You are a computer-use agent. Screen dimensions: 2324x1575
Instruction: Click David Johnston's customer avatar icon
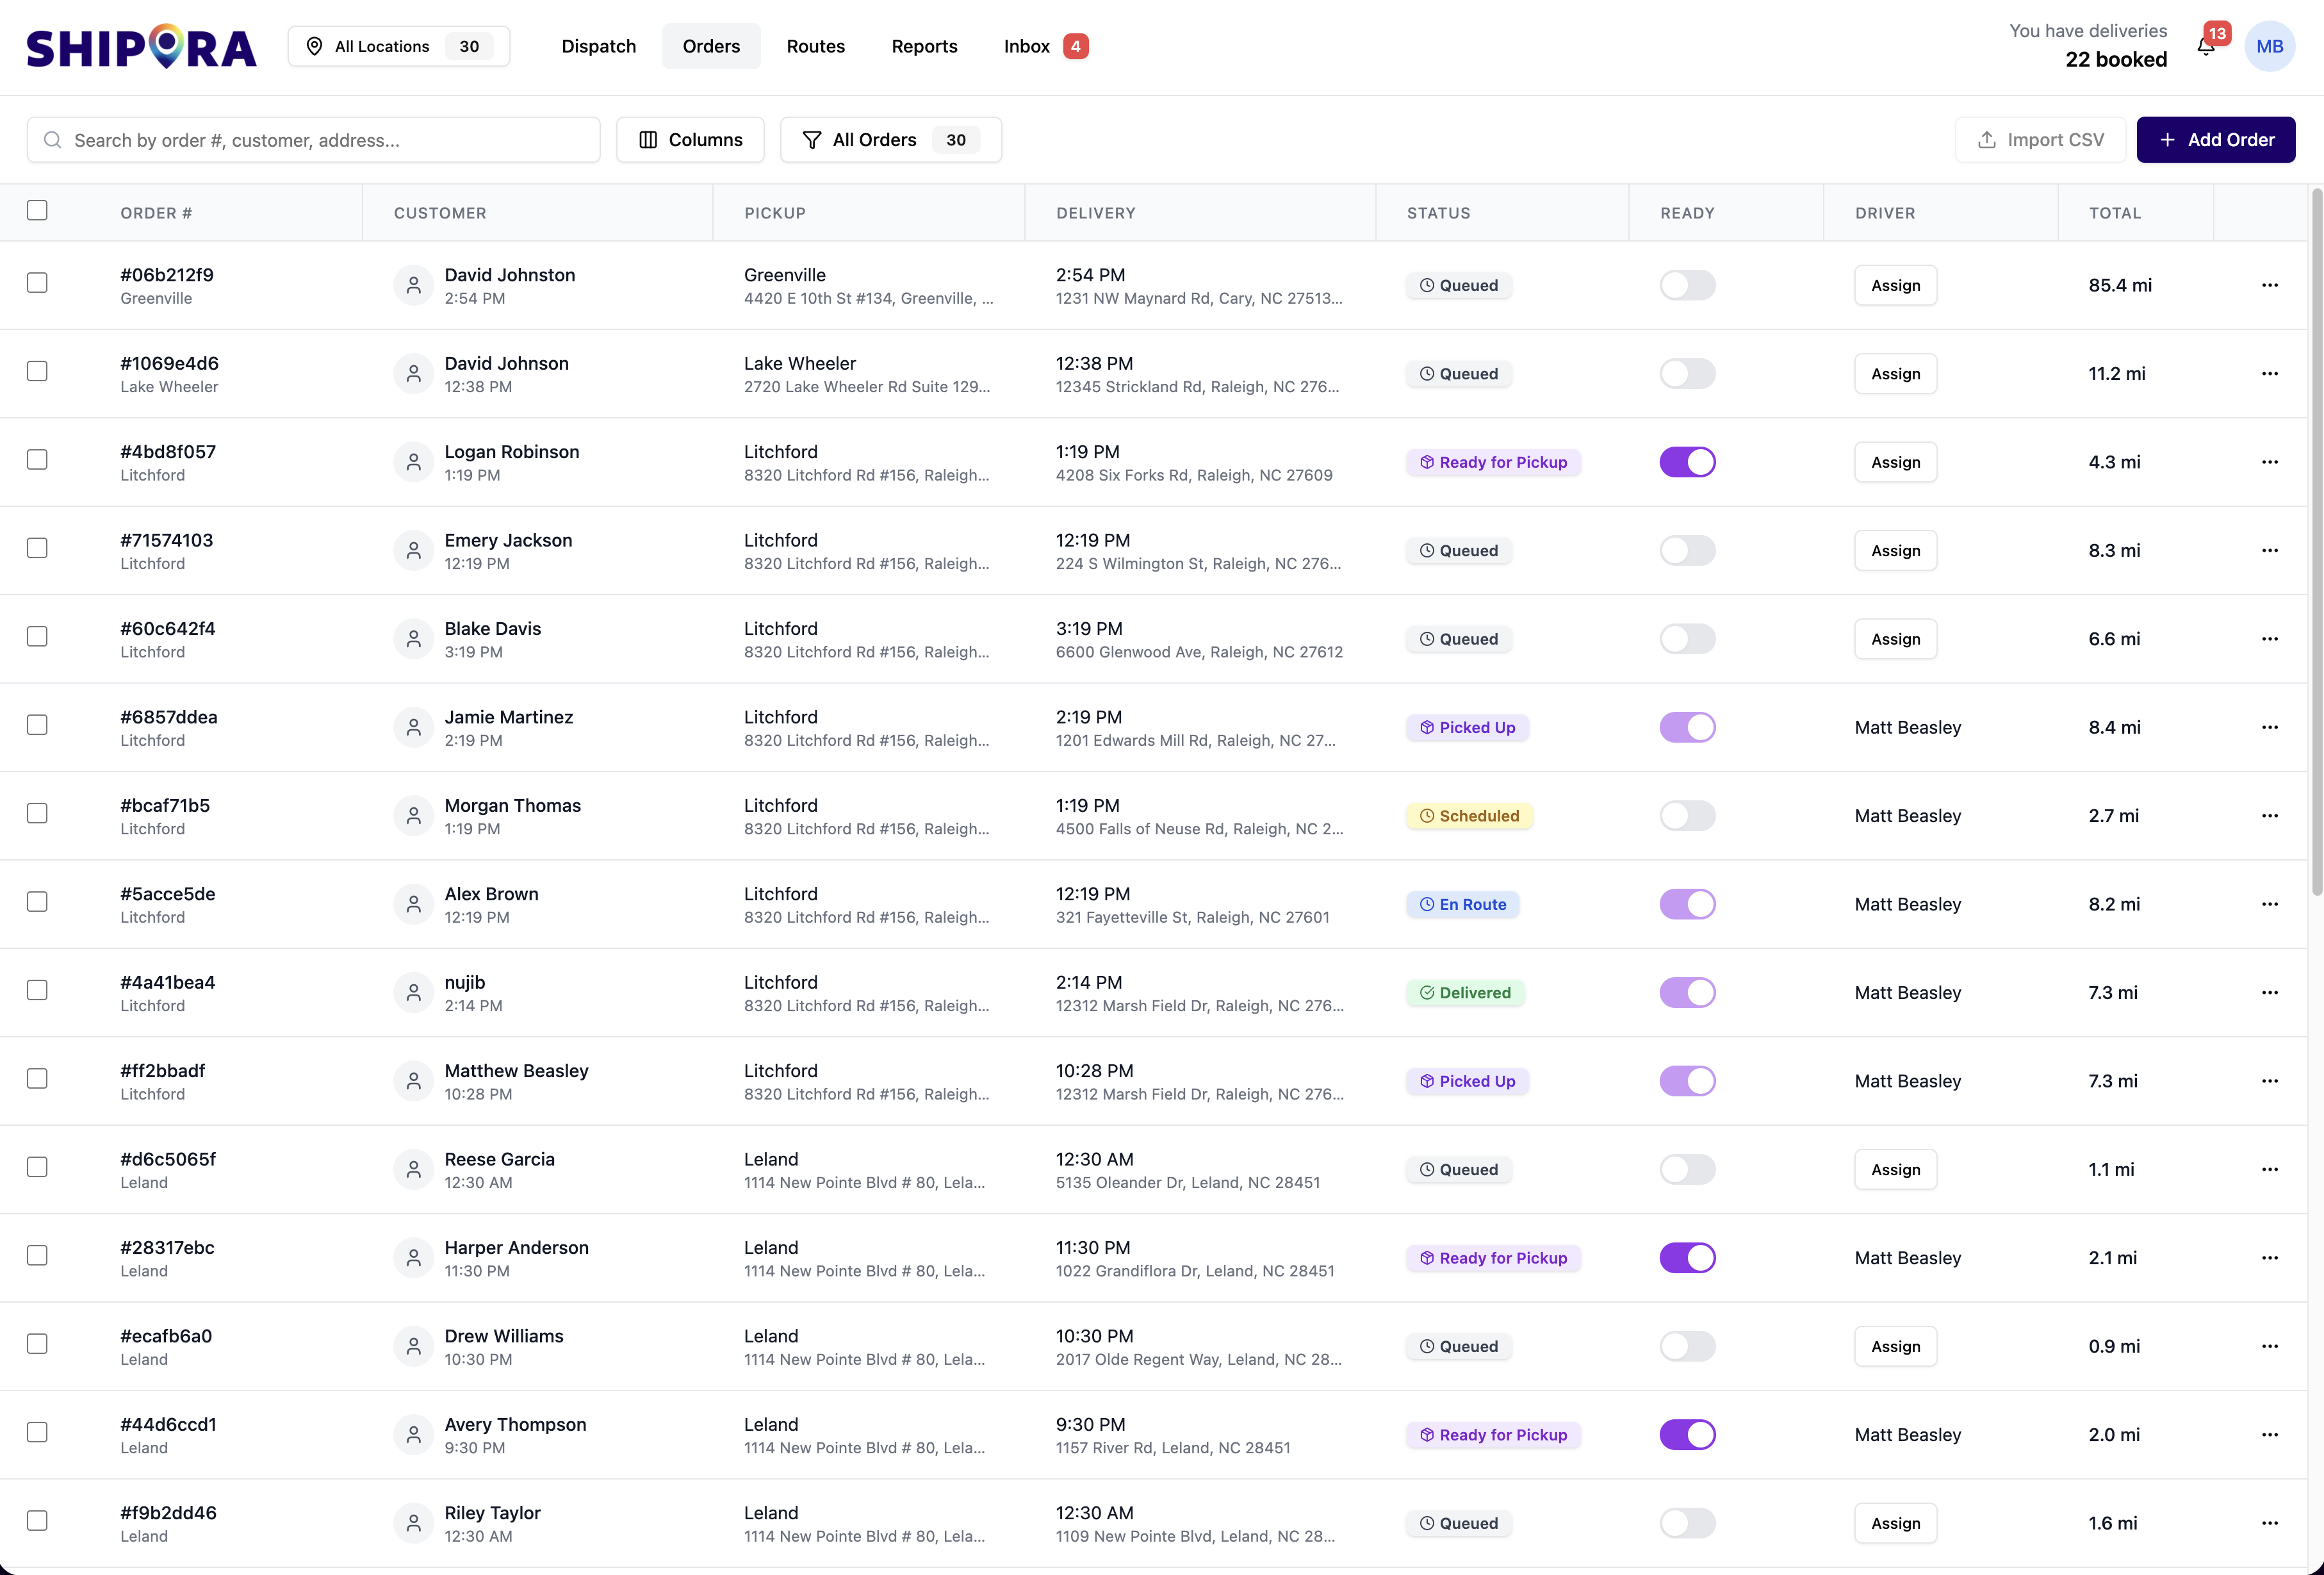[x=413, y=286]
